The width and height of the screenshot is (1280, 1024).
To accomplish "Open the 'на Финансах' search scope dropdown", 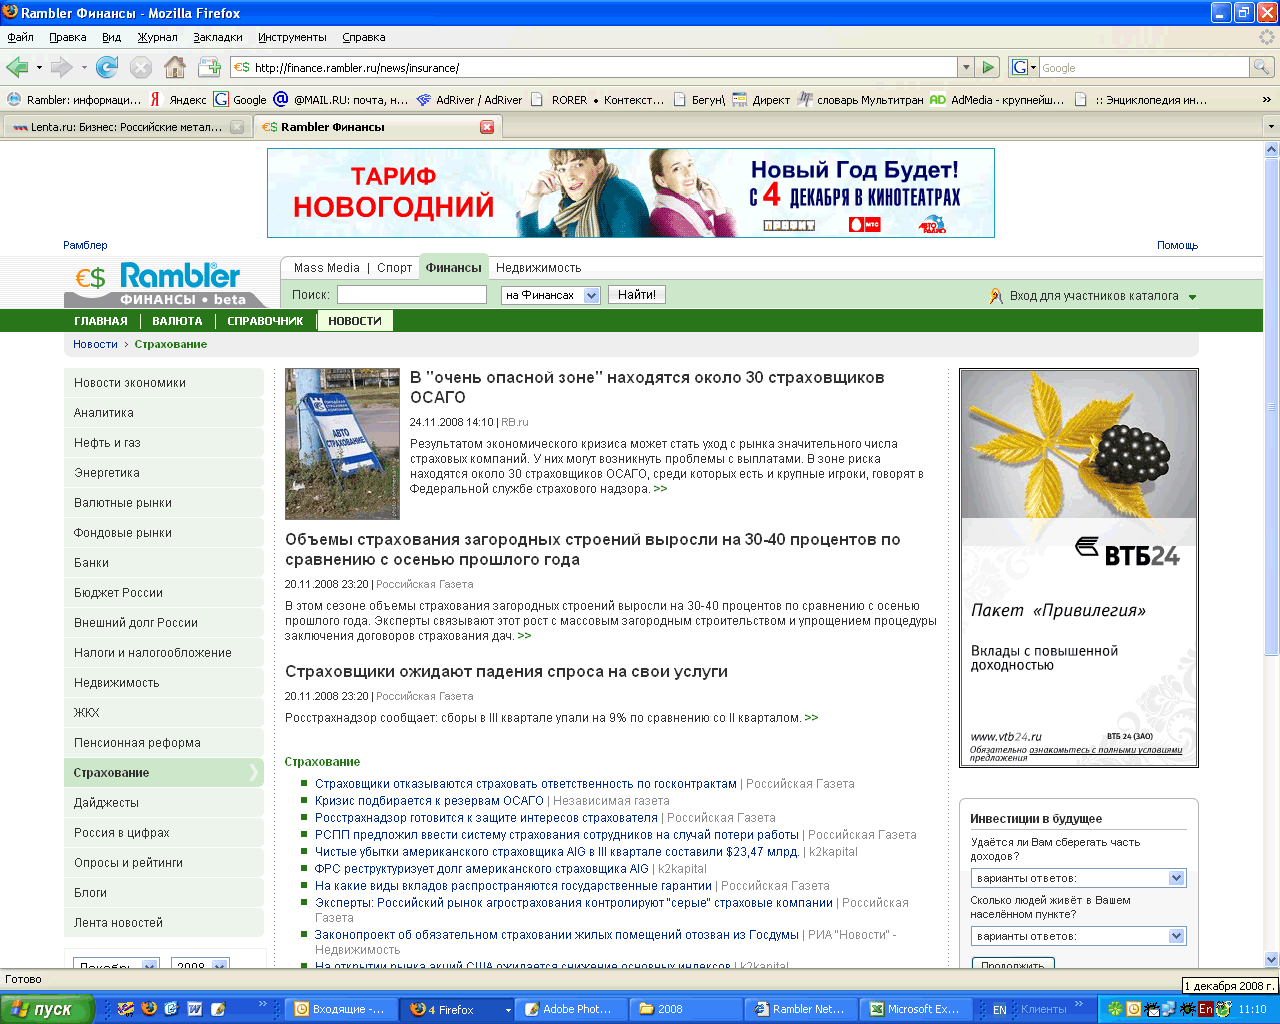I will point(550,295).
